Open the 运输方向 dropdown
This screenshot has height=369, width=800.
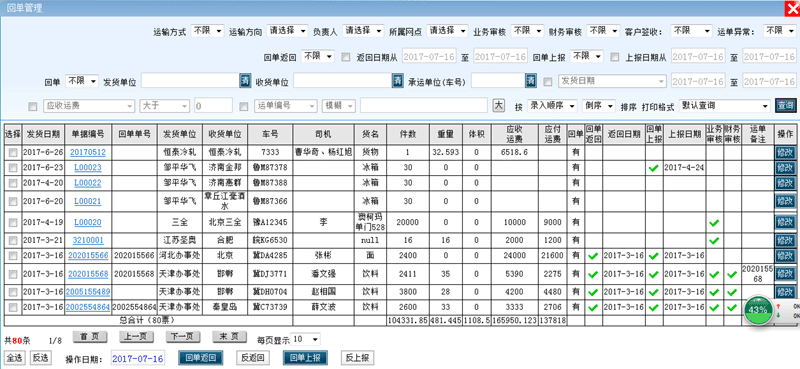288,31
